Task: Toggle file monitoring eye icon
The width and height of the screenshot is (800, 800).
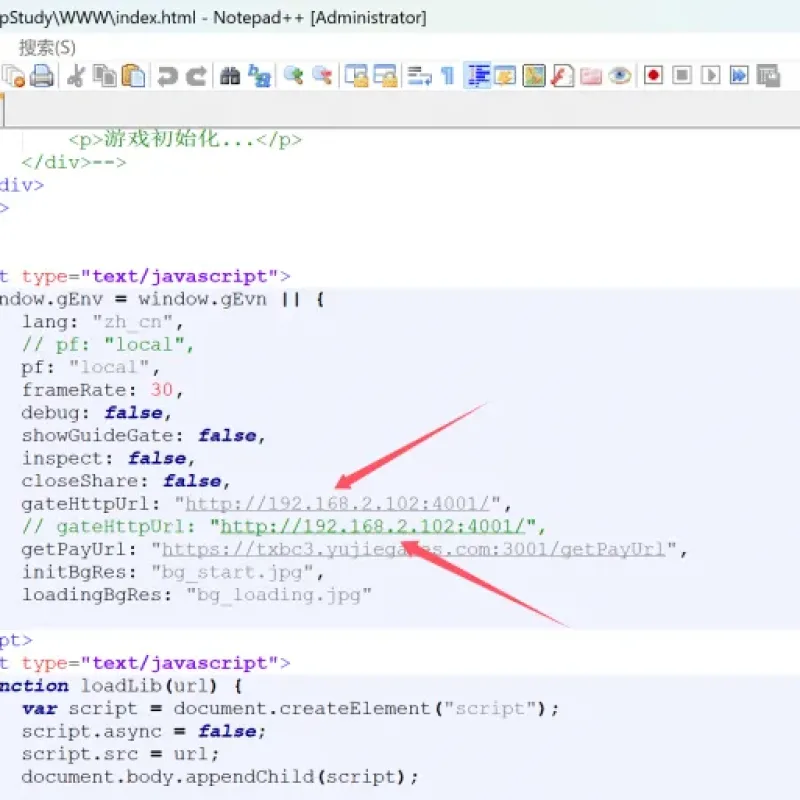Action: pos(619,76)
